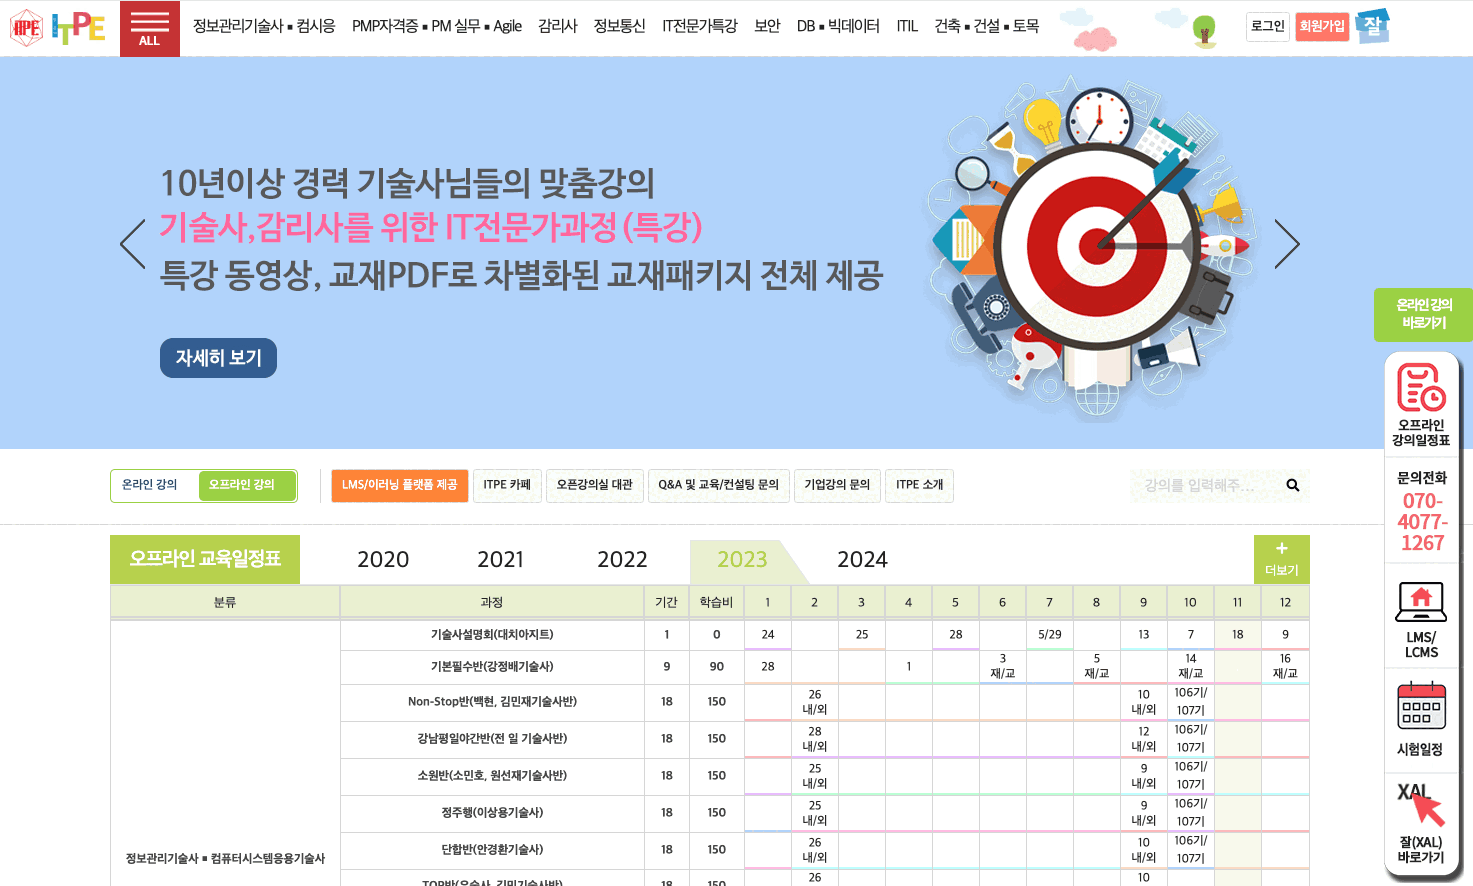
Task: Select the 오프라인 강의 toggle
Action: (x=242, y=485)
